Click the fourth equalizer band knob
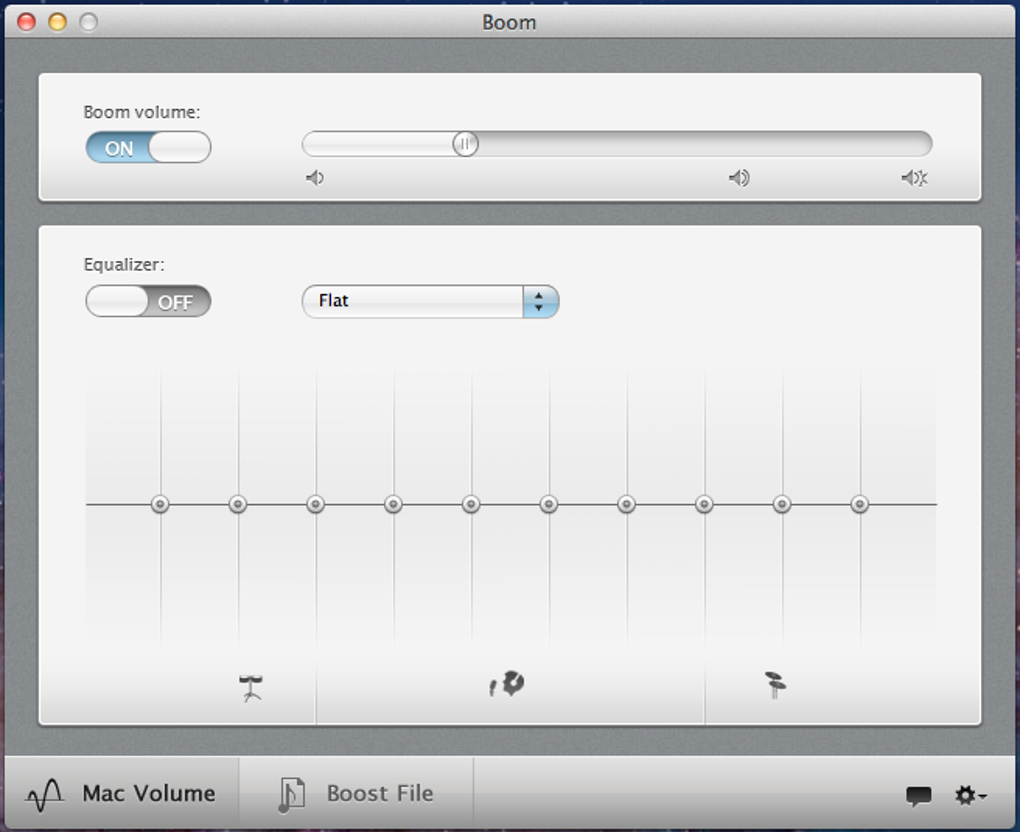1020x832 pixels. [394, 504]
